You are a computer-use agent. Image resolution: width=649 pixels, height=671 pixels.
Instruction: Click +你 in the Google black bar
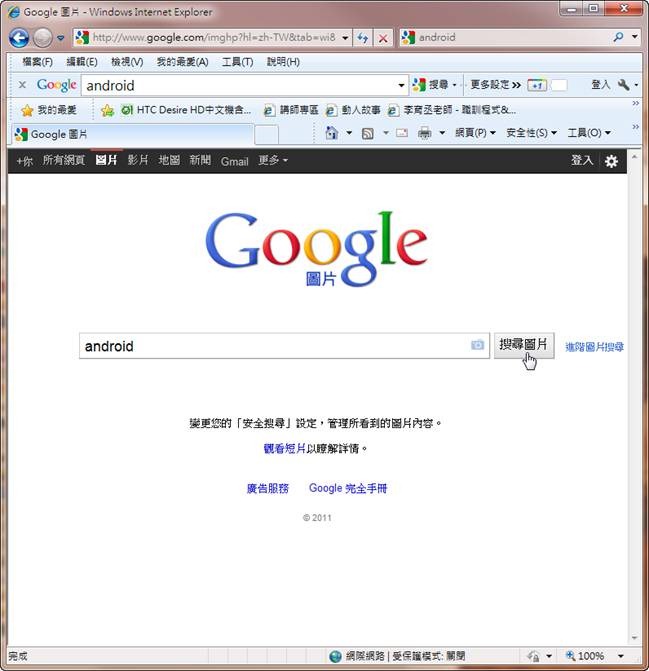pos(24,161)
